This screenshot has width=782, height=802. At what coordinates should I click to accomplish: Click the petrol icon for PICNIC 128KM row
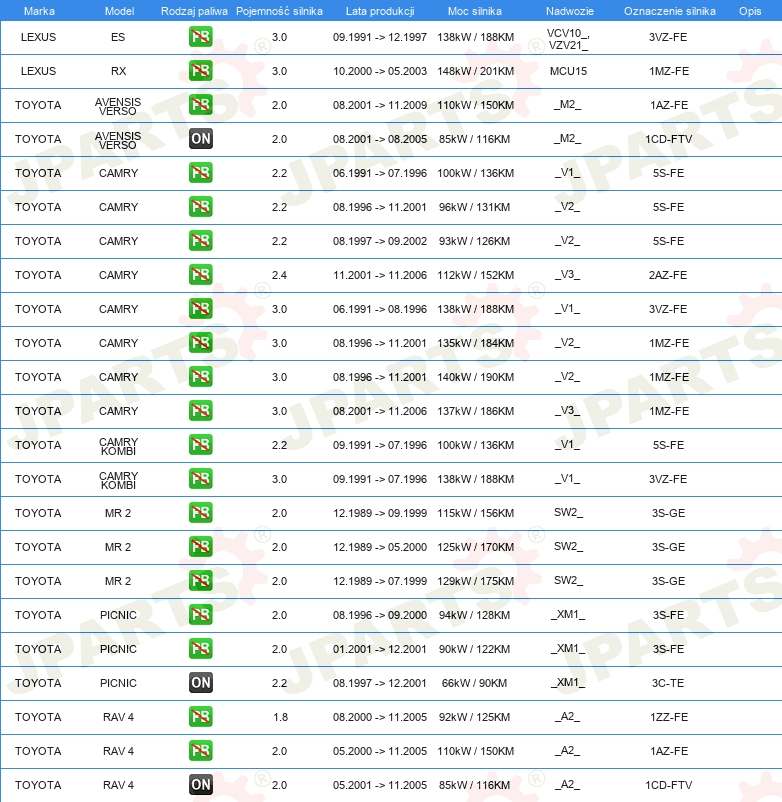coord(200,614)
